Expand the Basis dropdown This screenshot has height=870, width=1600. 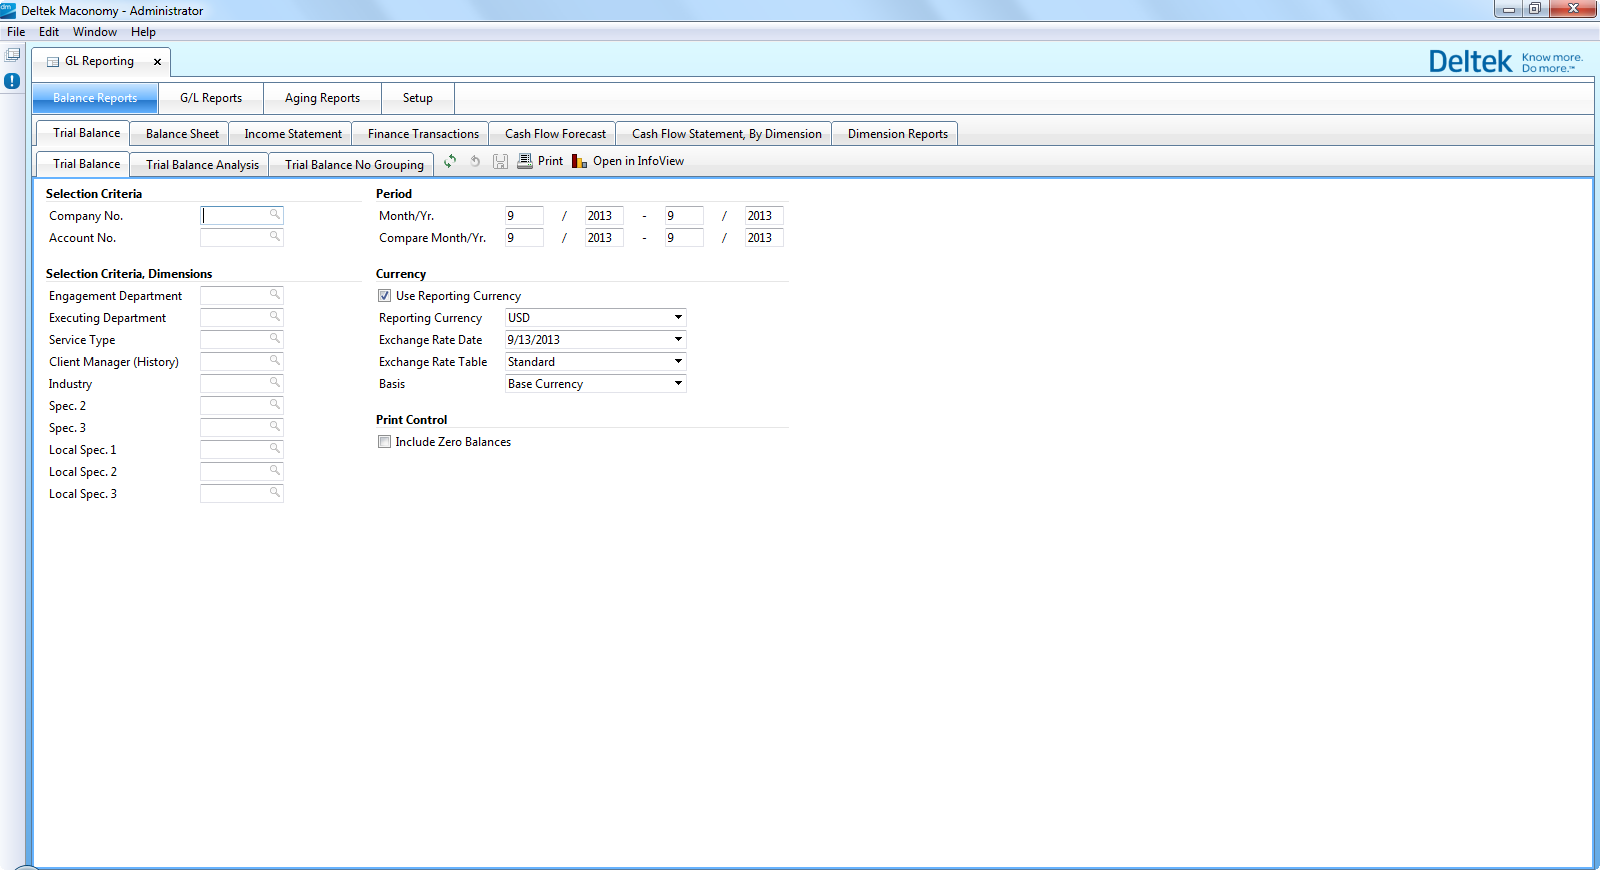pyautogui.click(x=678, y=384)
